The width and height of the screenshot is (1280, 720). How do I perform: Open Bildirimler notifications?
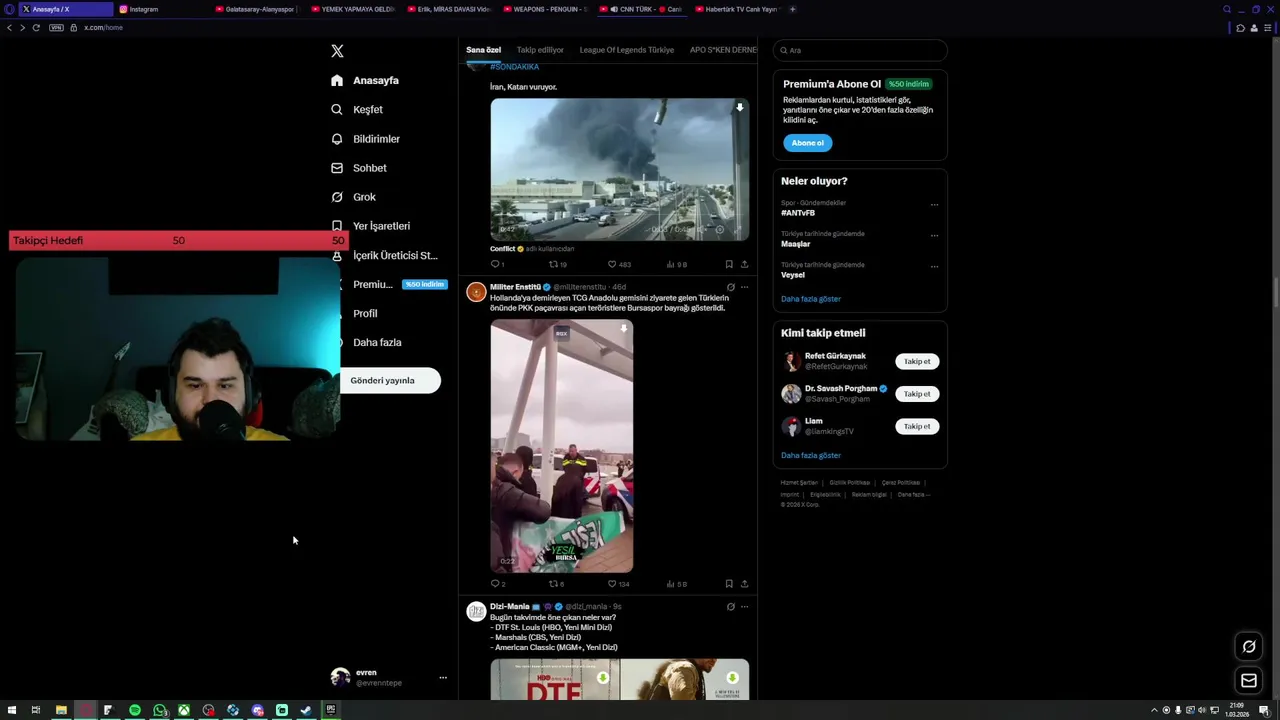tap(365, 139)
